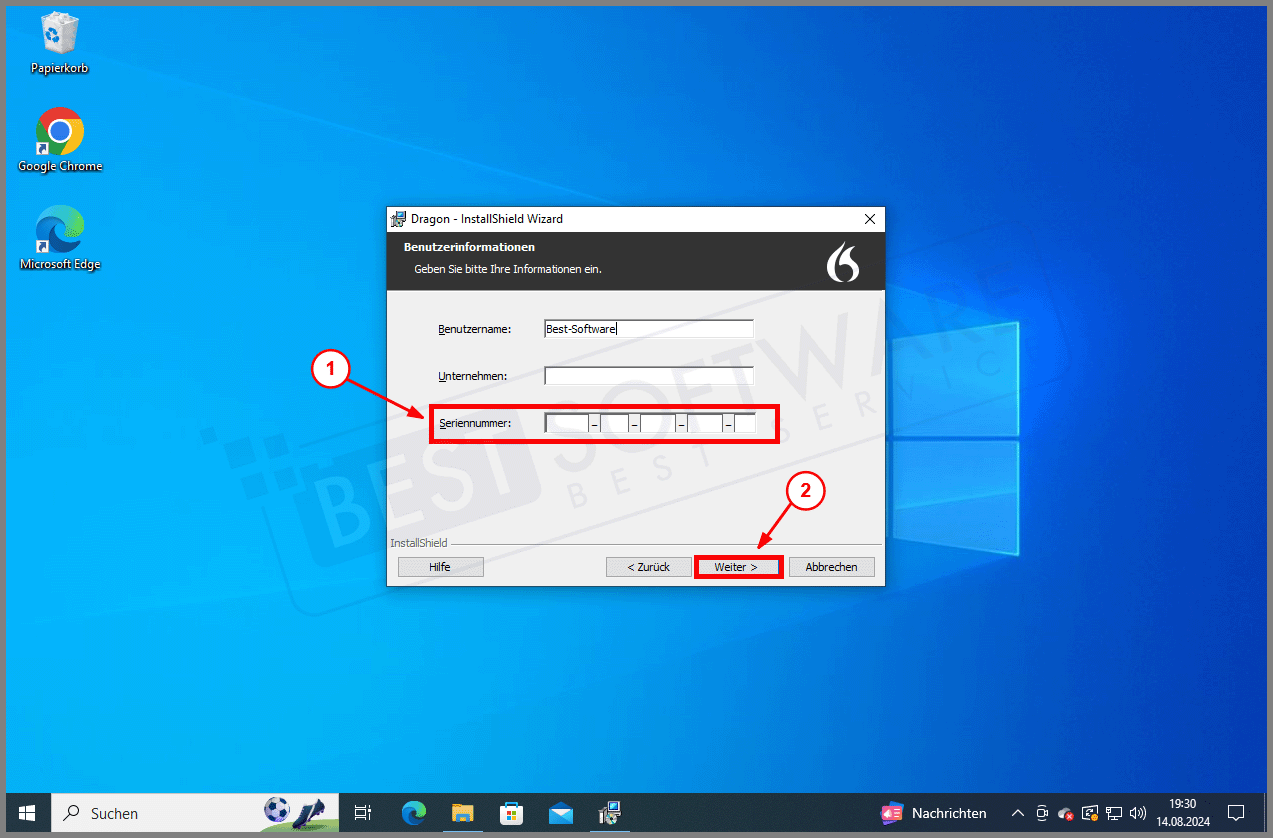Click the OneDrive sync error tray icon
Image resolution: width=1273 pixels, height=838 pixels.
point(1065,813)
